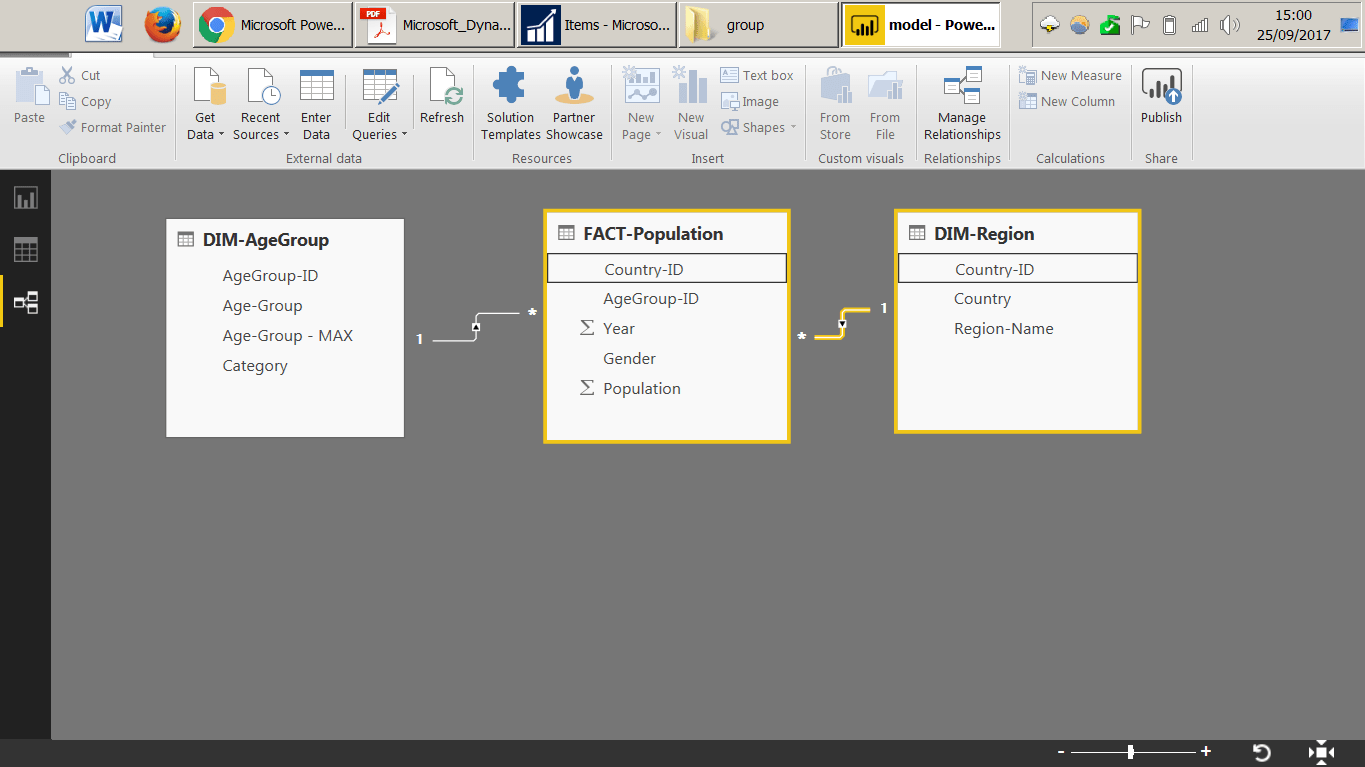Insert a Text box
This screenshot has height=767, width=1365.
756,75
